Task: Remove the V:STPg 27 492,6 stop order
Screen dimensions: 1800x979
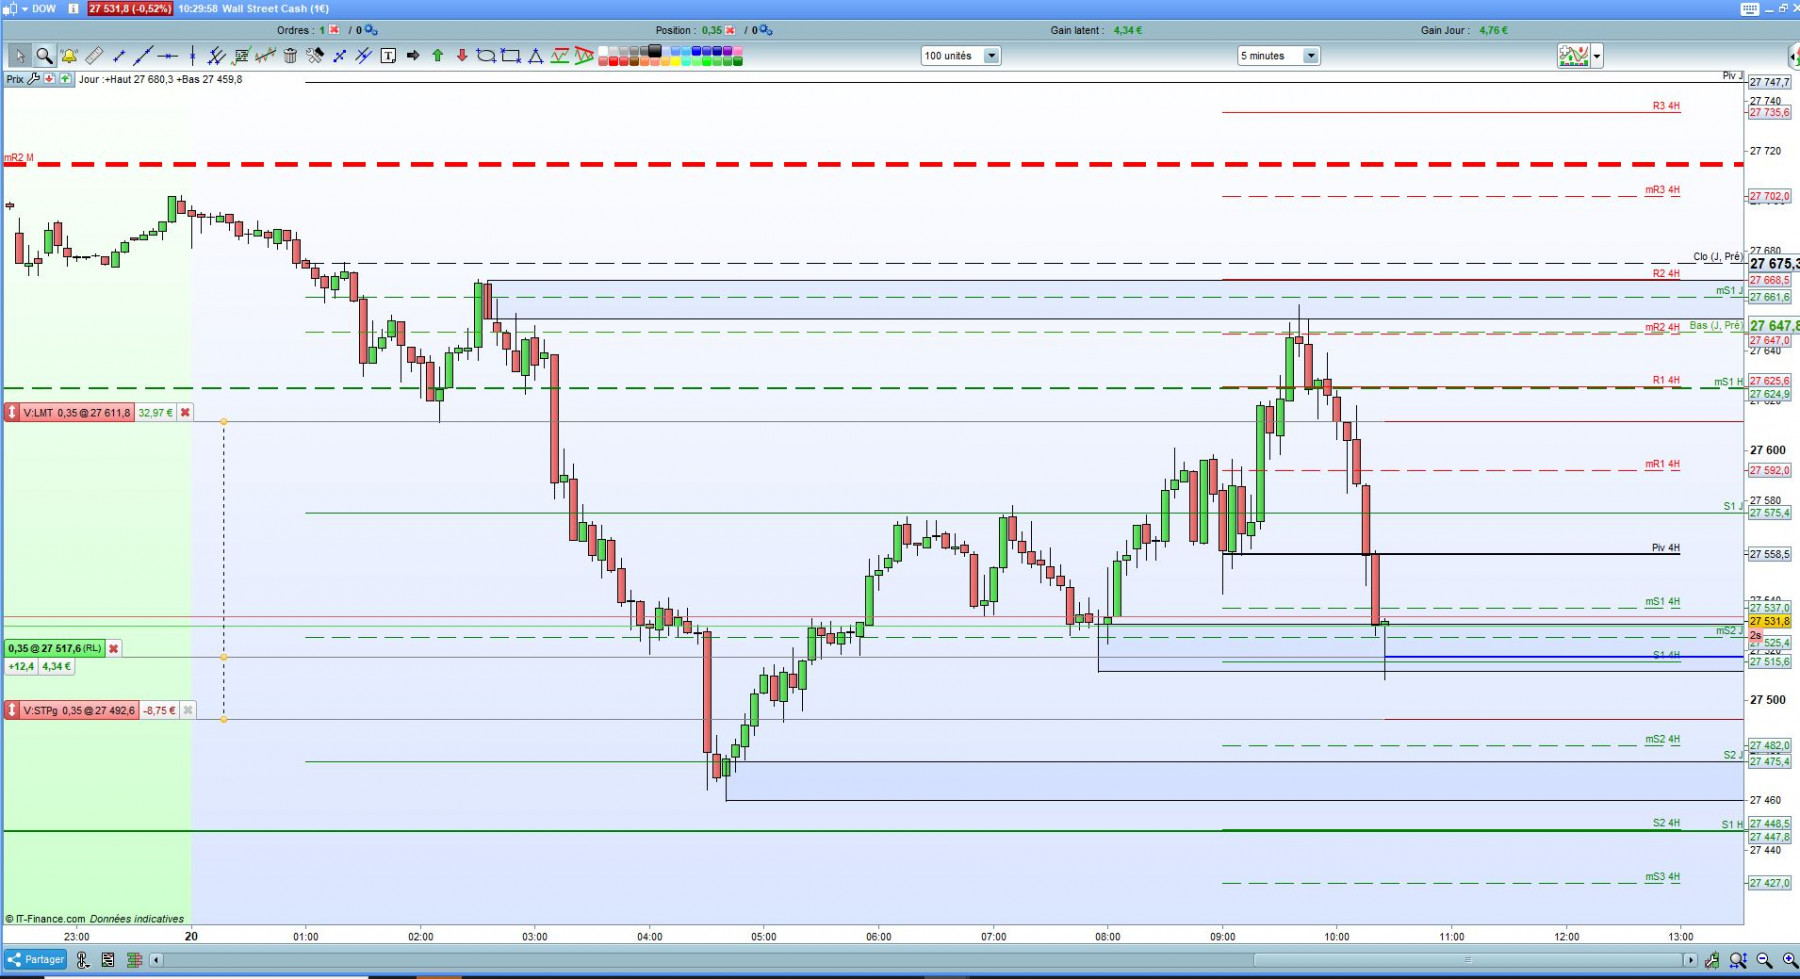Action: (x=188, y=710)
